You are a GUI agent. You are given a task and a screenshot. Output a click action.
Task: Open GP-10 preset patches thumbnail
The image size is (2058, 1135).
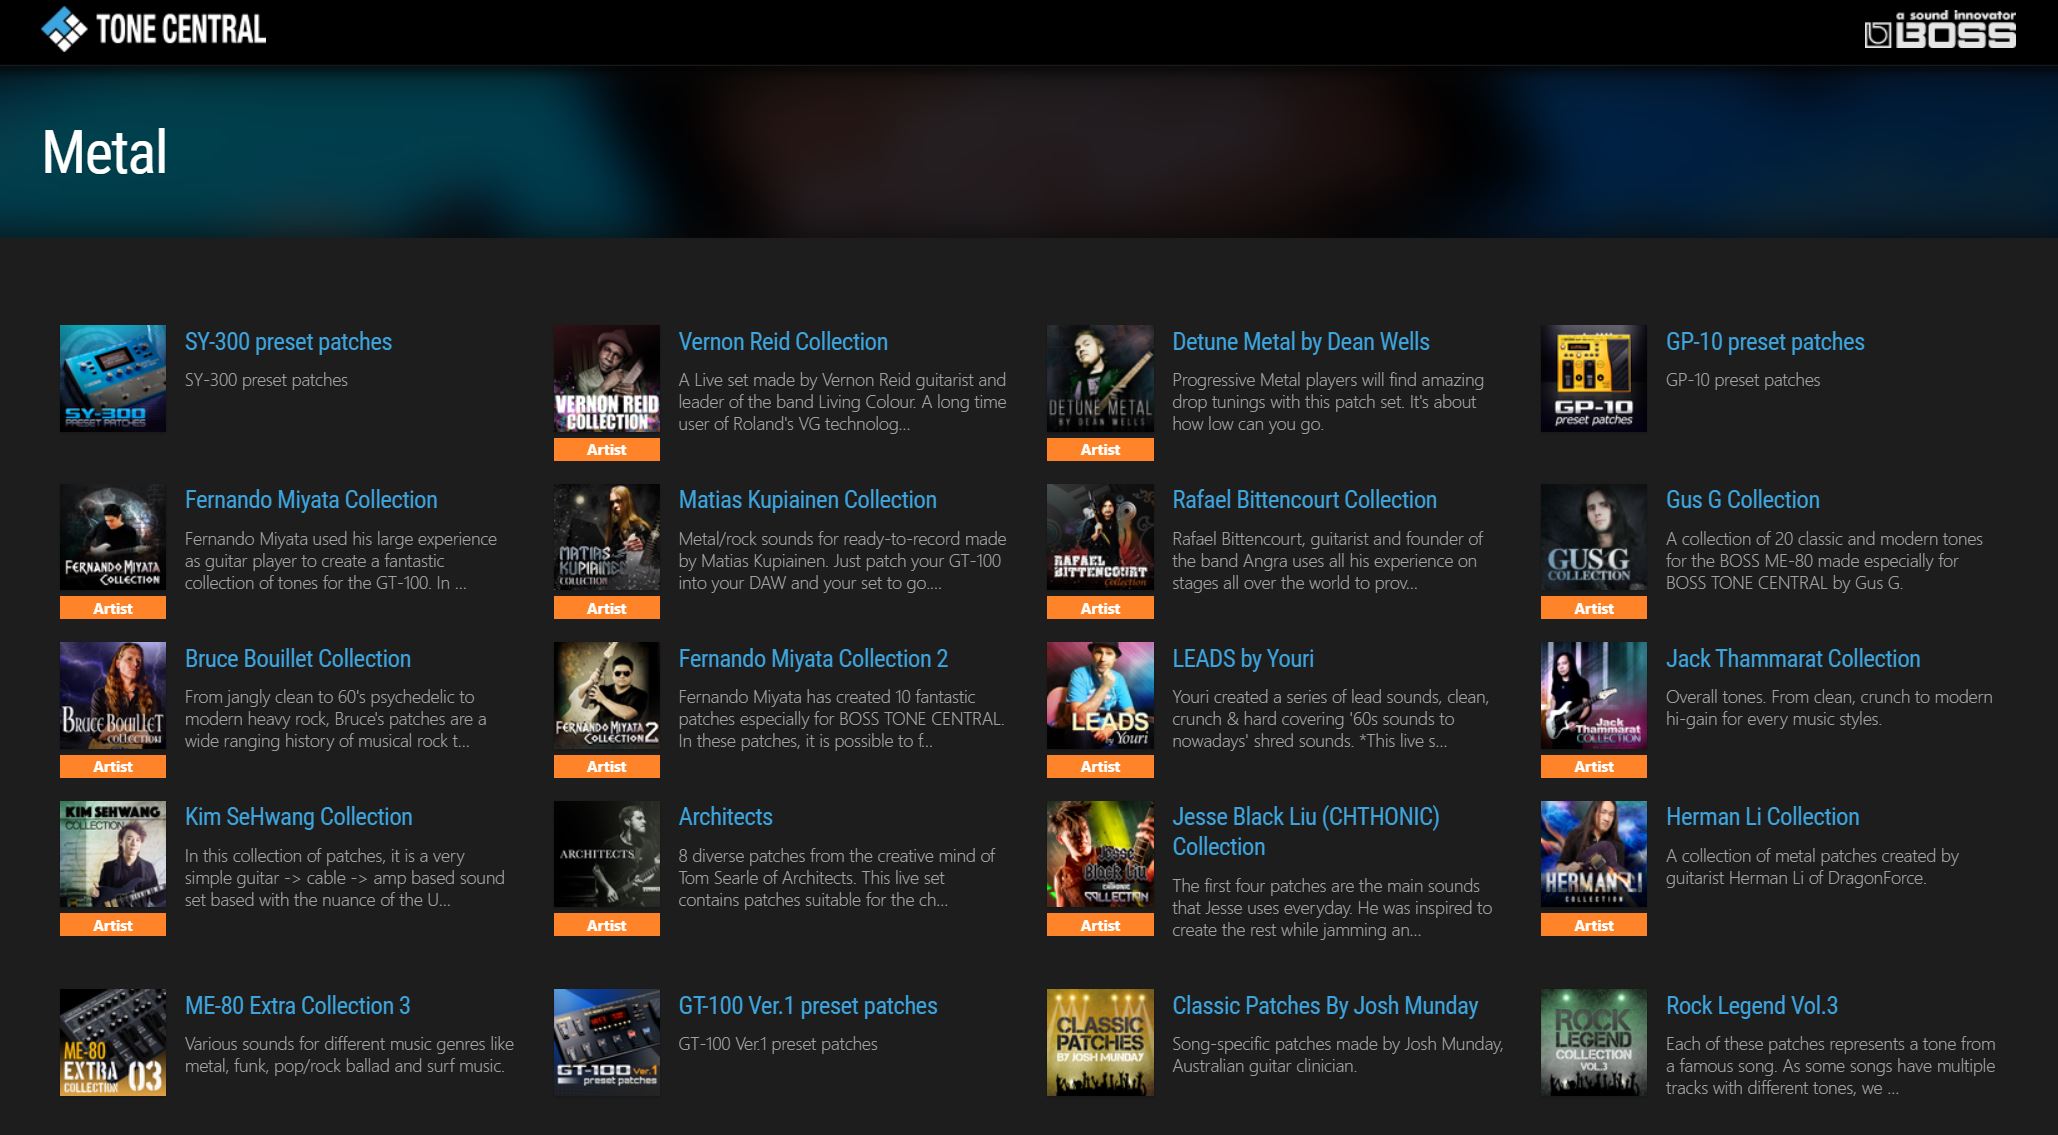tap(1594, 378)
